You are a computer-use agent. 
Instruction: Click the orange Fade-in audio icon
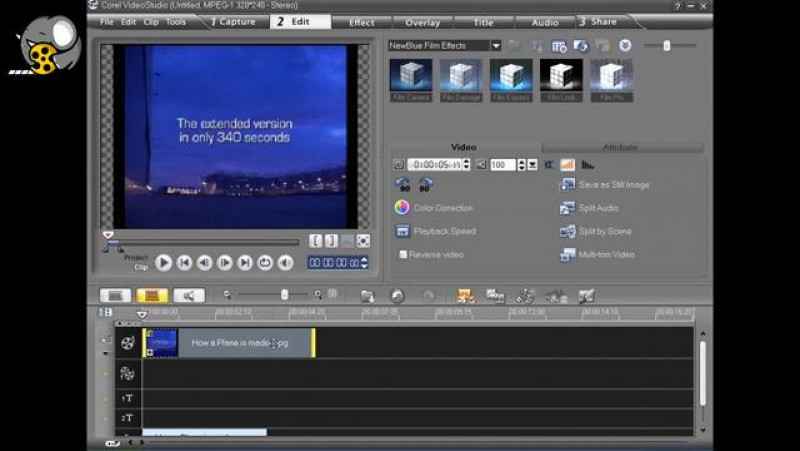click(567, 164)
